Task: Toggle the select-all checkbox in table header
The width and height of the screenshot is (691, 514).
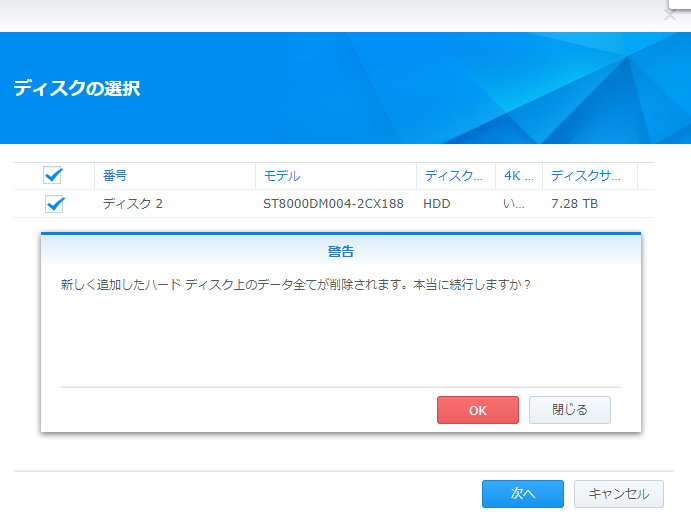Action: coord(53,175)
